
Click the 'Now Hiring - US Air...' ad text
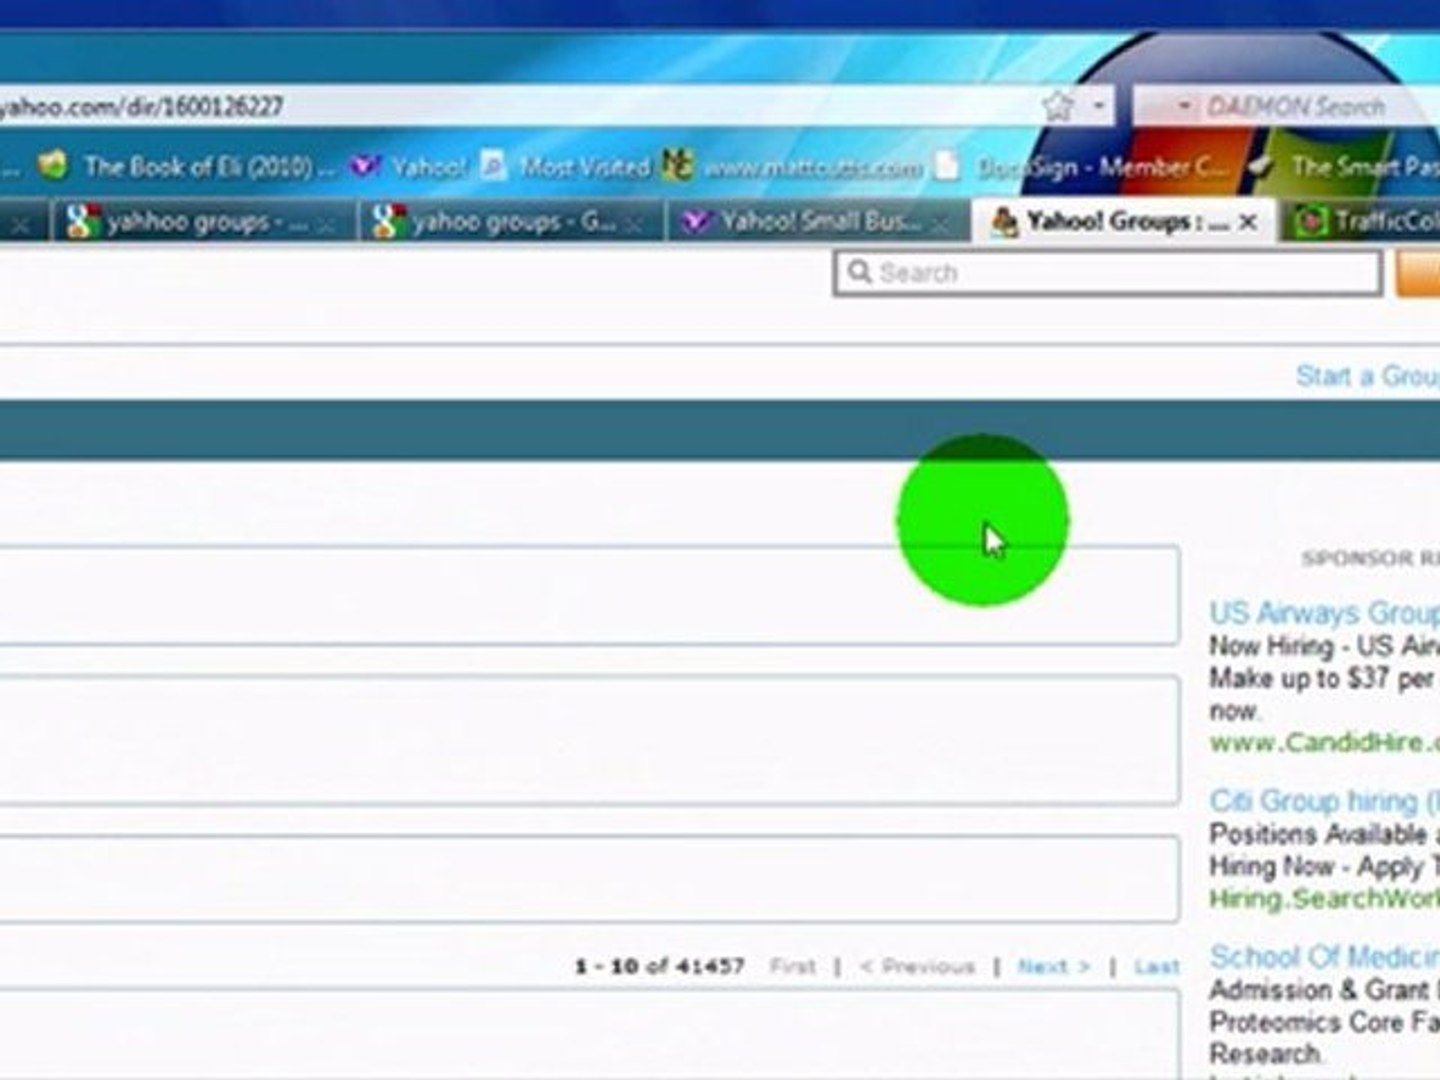(x=1324, y=646)
